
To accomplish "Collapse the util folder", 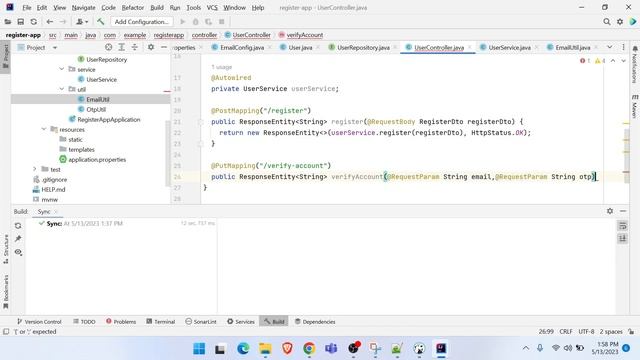I will pyautogui.click(x=62, y=89).
